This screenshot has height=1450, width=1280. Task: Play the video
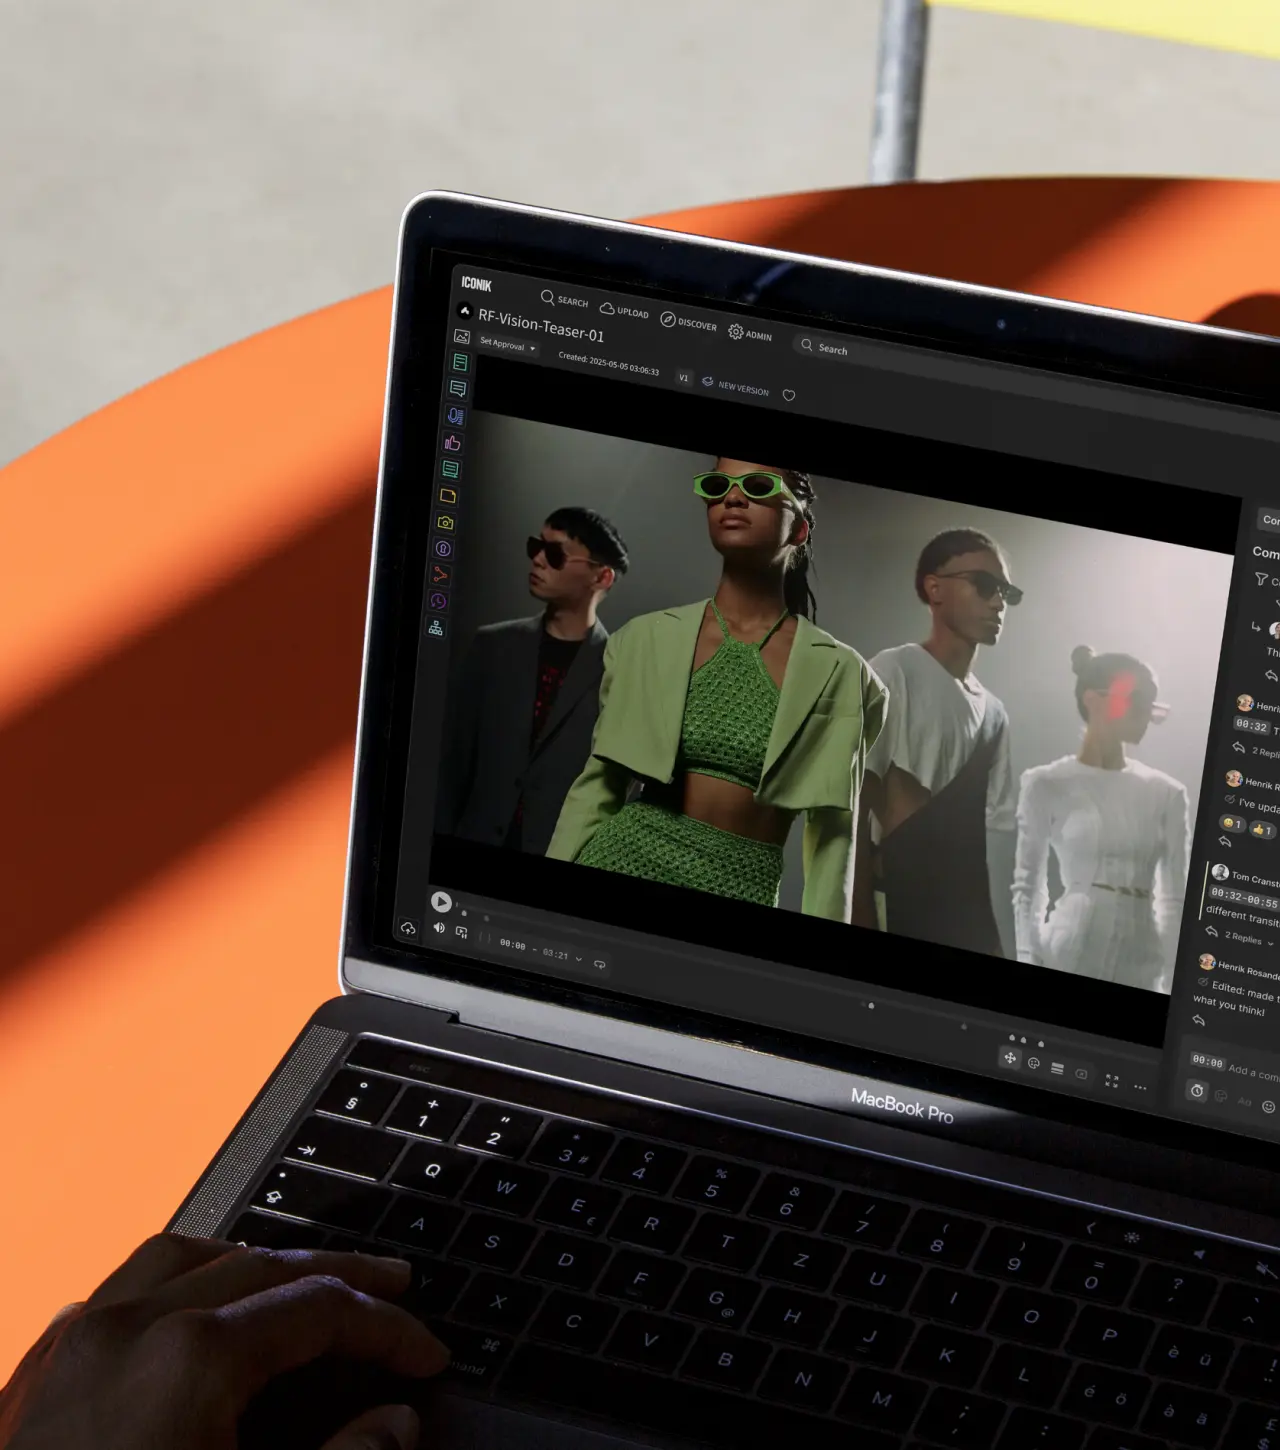(x=441, y=901)
